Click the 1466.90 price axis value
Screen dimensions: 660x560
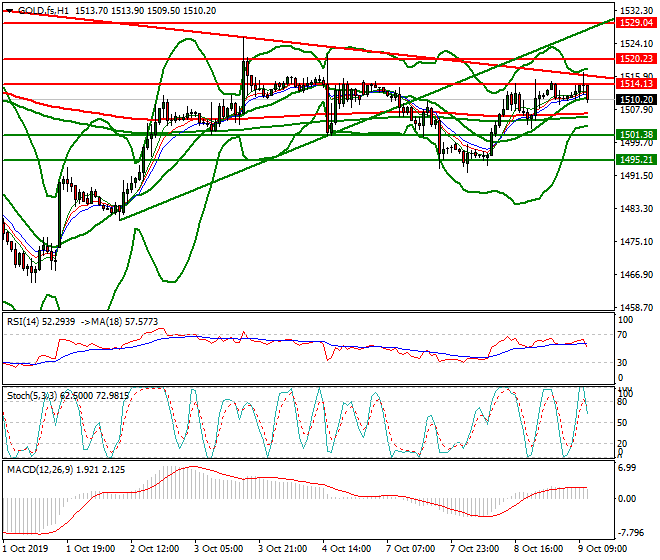636,275
